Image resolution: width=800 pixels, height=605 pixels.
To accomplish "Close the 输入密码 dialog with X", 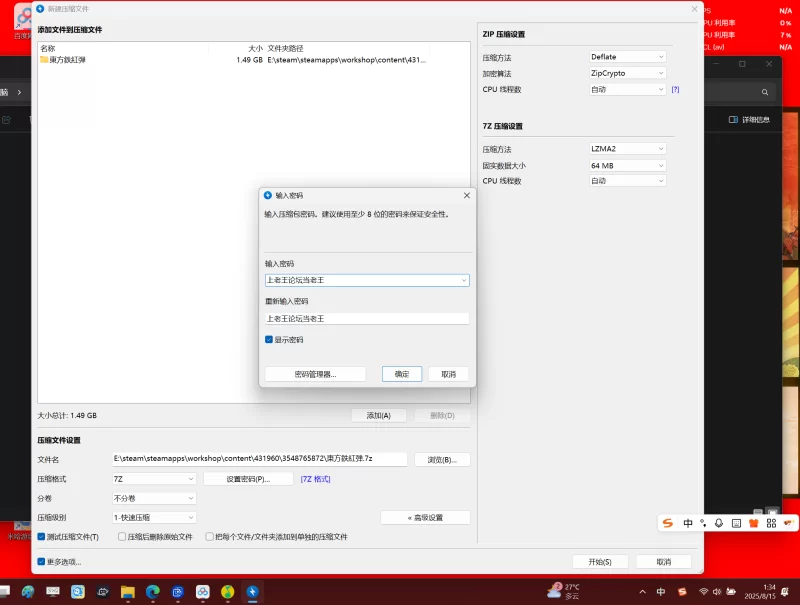I will pos(467,195).
